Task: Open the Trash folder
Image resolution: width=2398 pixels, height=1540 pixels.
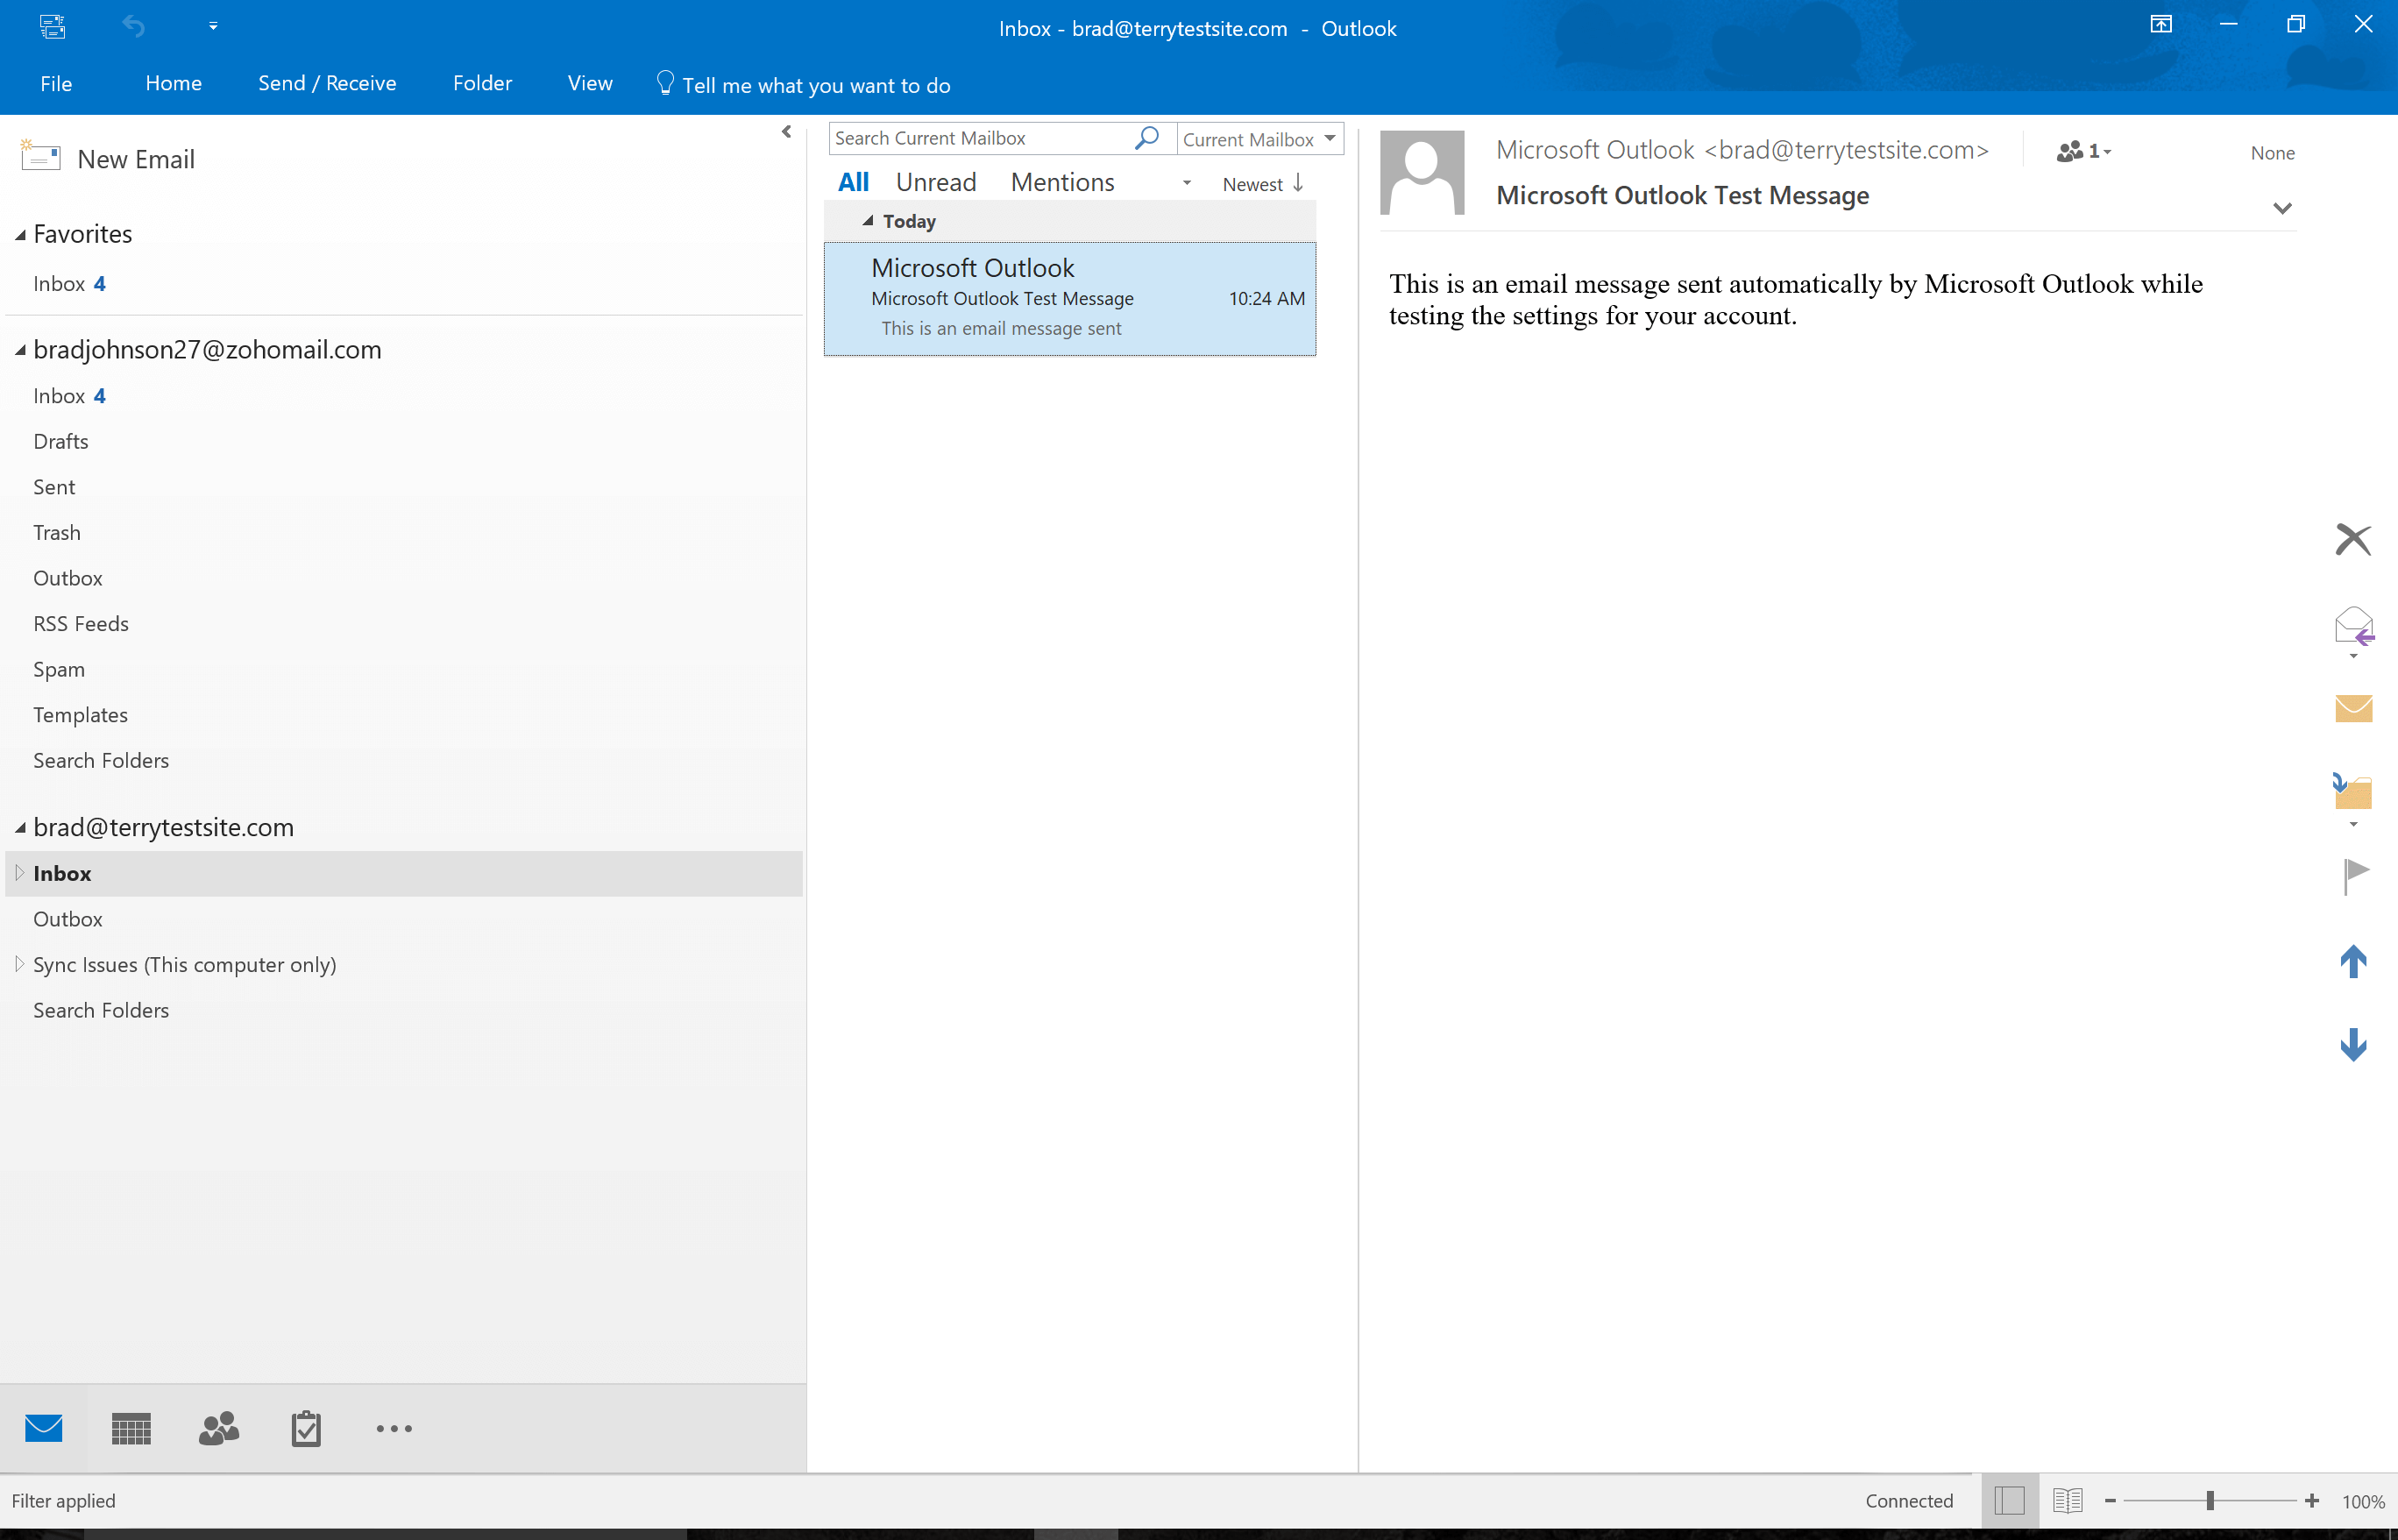Action: coord(57,533)
